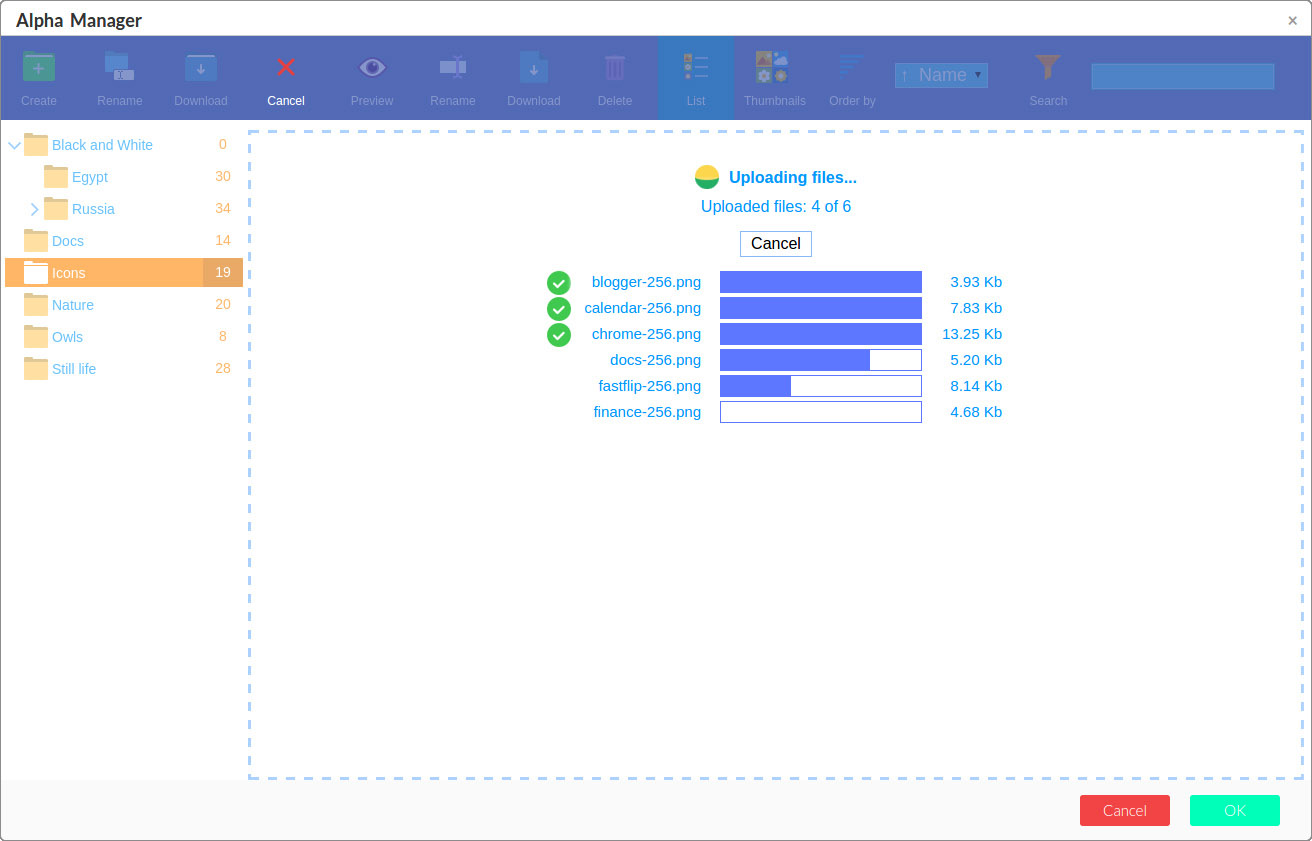Click the search text input field
The height and width of the screenshot is (841, 1312).
(x=1182, y=76)
